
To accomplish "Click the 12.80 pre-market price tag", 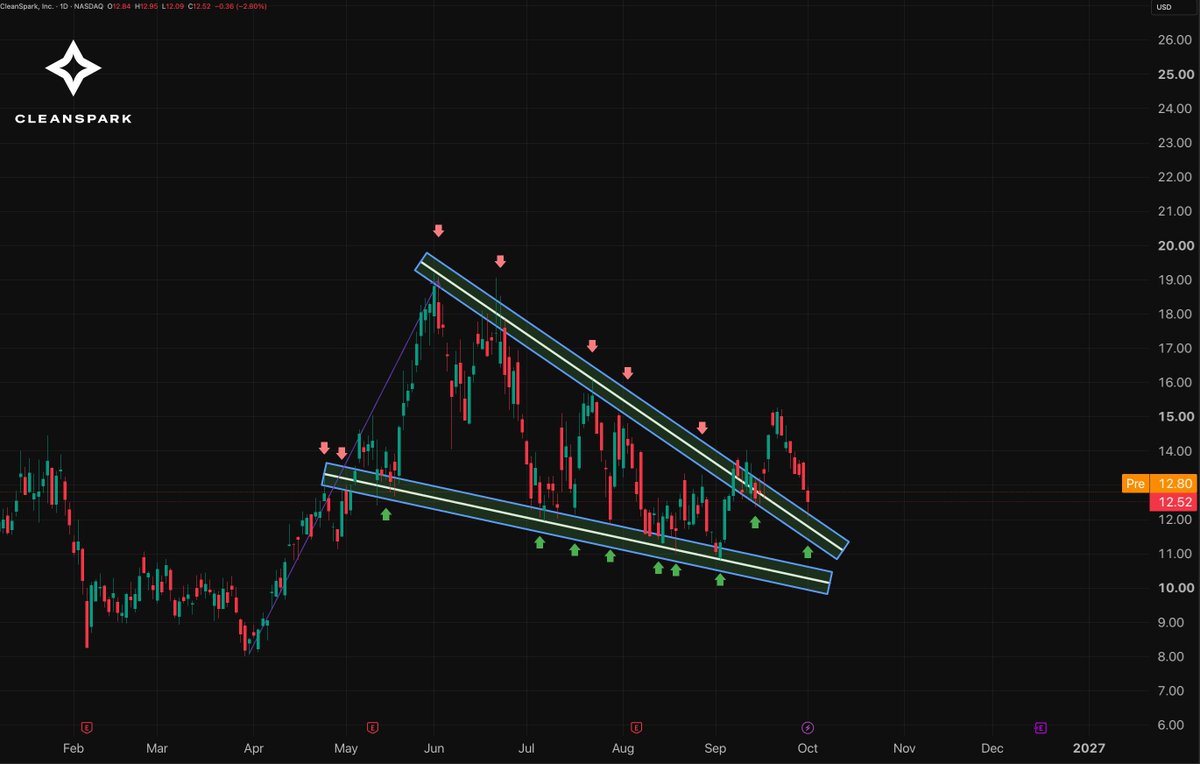I will (x=1173, y=484).
